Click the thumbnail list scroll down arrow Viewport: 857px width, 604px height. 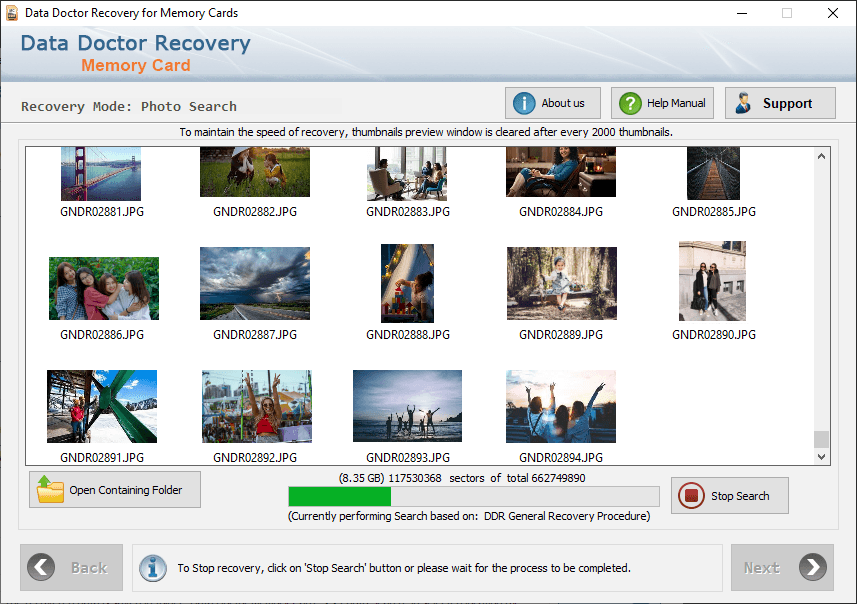pos(821,457)
